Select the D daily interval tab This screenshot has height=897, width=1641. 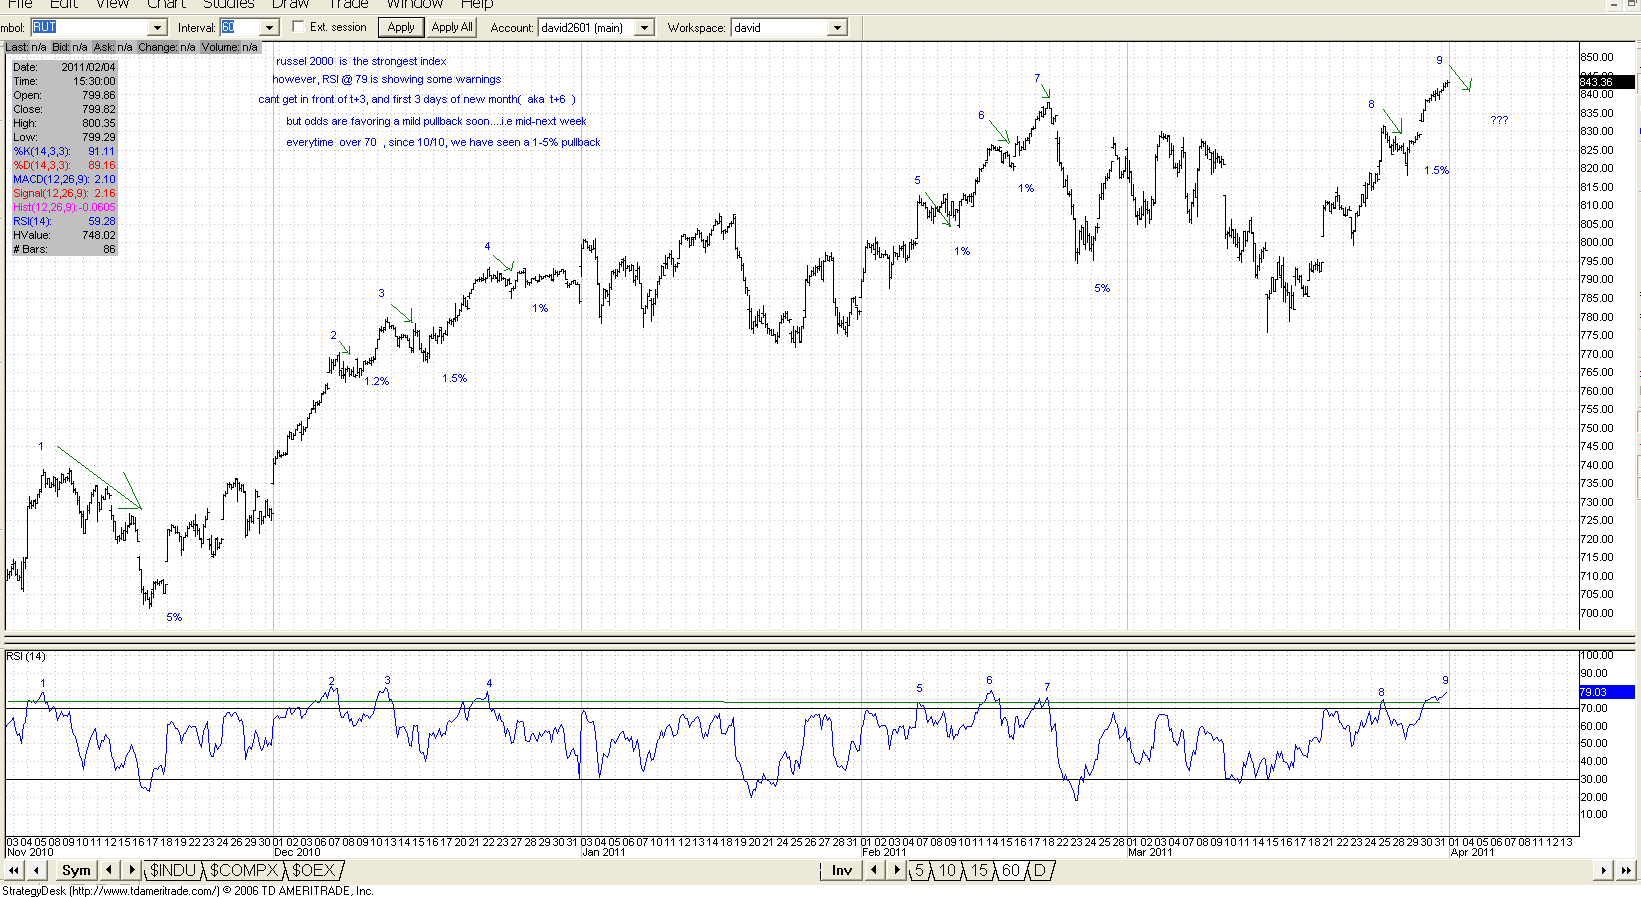click(1039, 871)
